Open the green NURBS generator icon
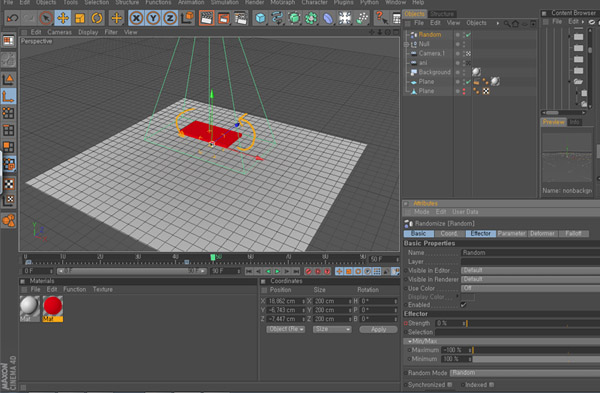Viewport: 600px width, 393px height. (294, 18)
